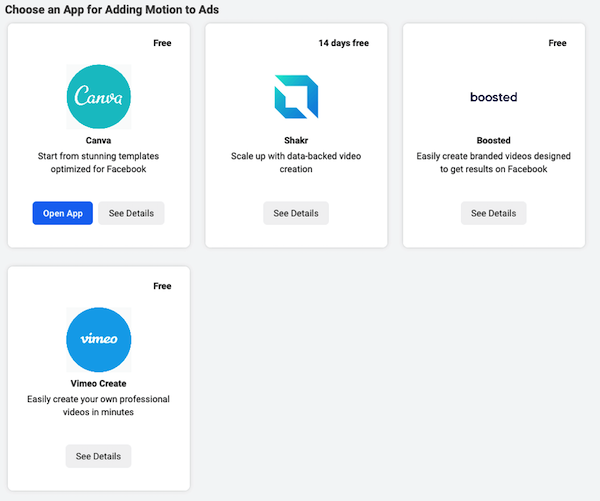See details for Vimeo Create

tap(98, 456)
